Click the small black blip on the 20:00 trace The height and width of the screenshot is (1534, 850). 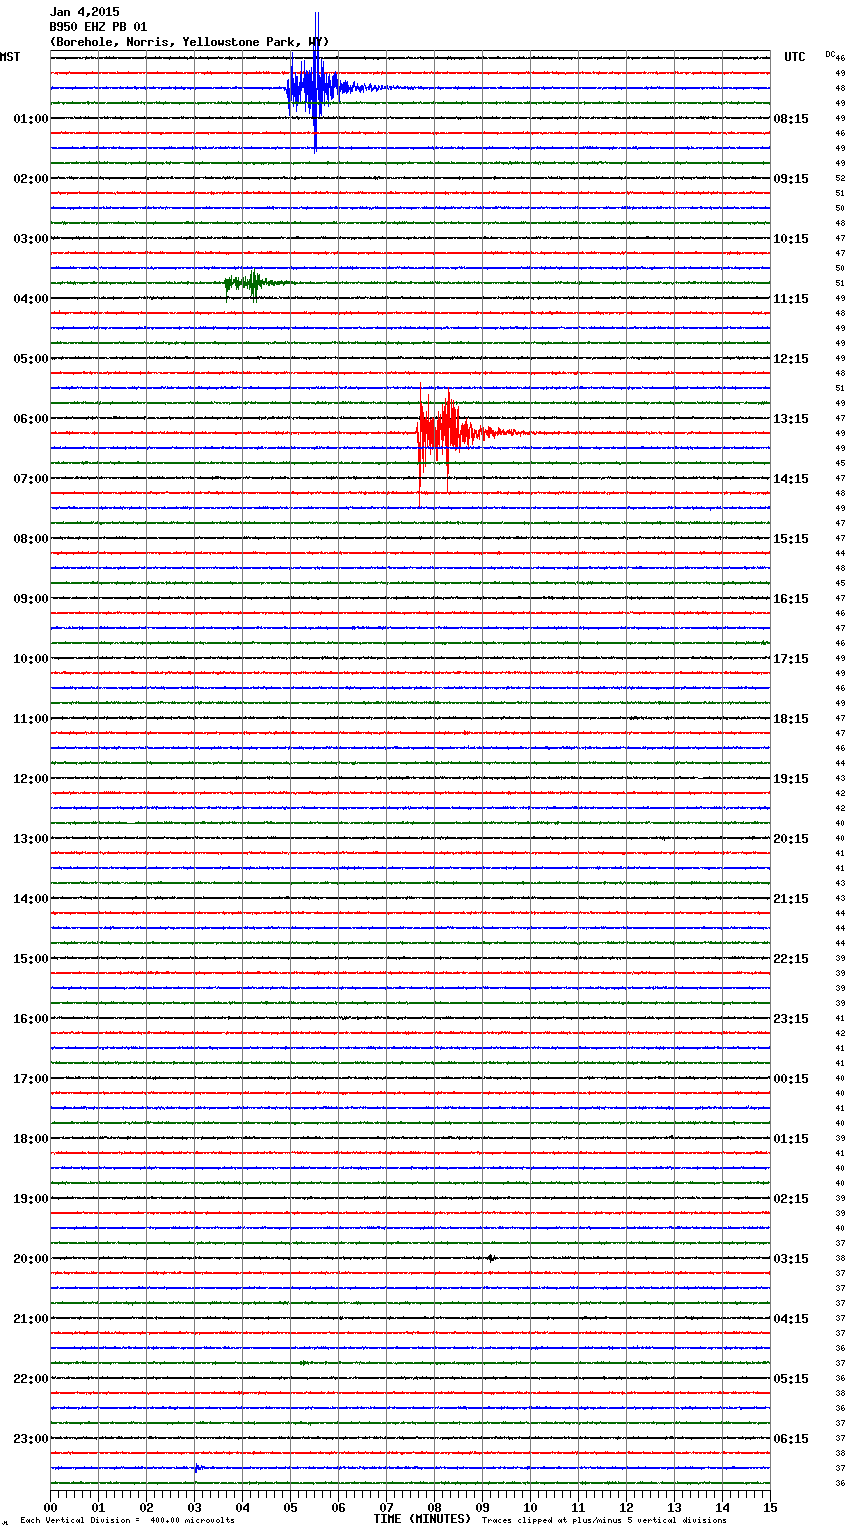491,1258
